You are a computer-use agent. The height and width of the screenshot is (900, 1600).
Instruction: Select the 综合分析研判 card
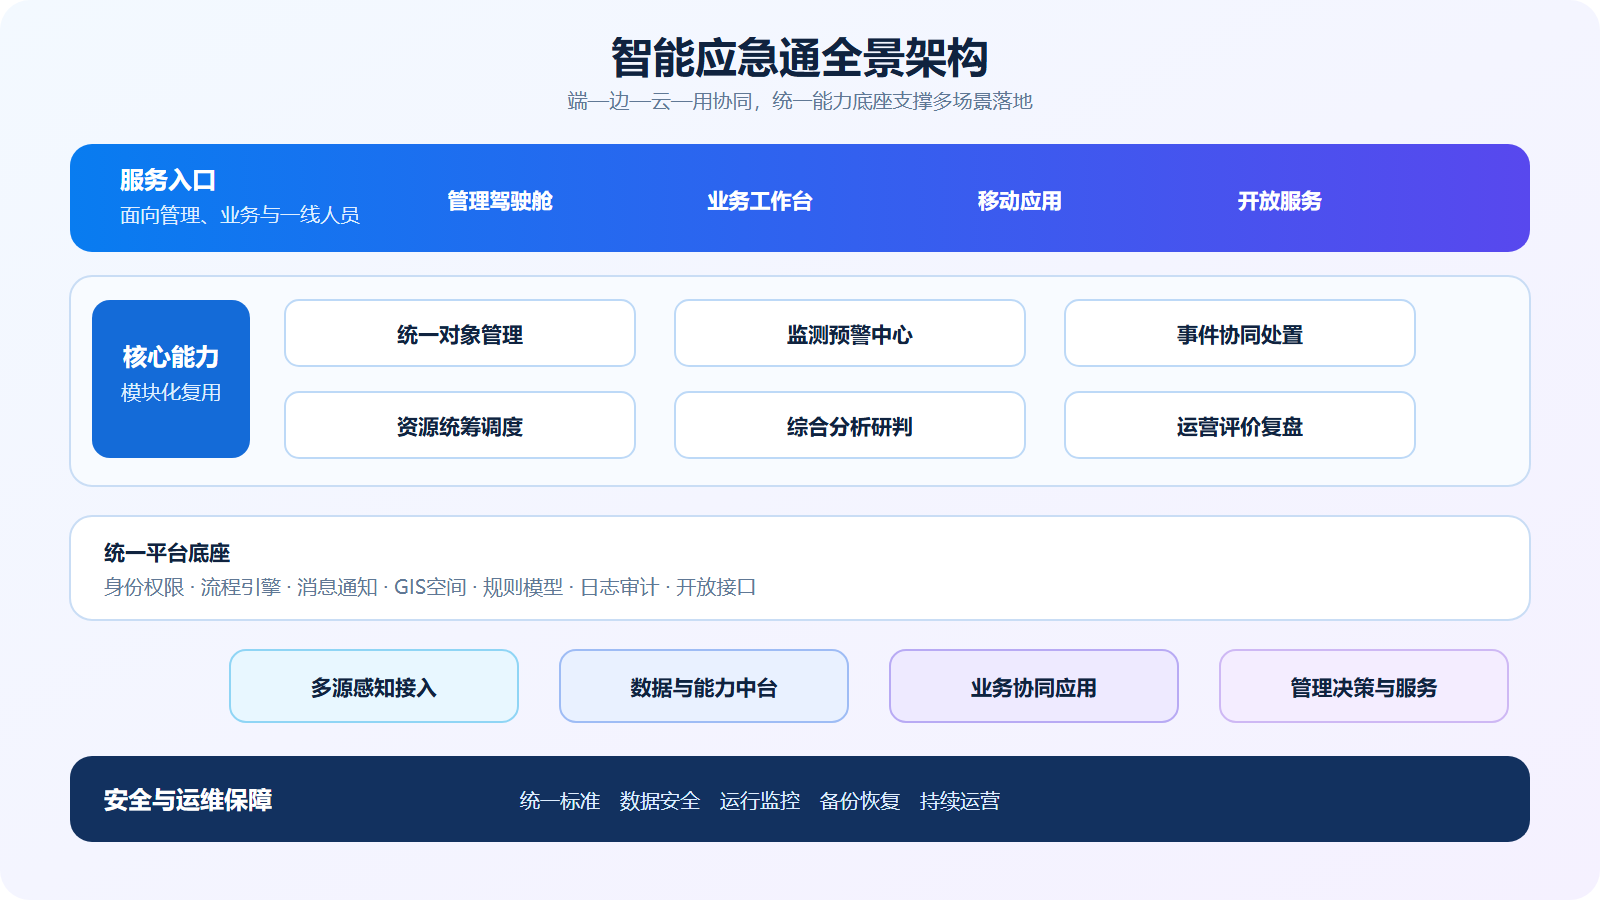850,426
